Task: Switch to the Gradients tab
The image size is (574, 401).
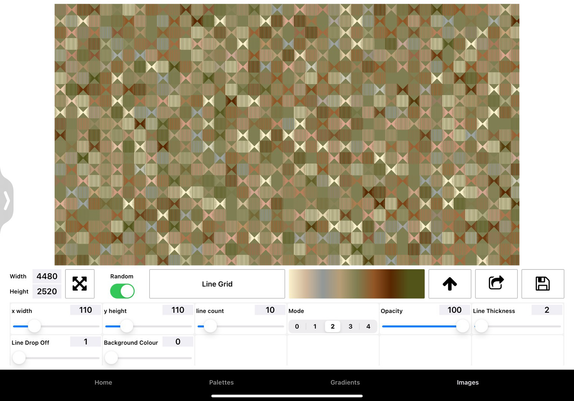Action: point(345,382)
